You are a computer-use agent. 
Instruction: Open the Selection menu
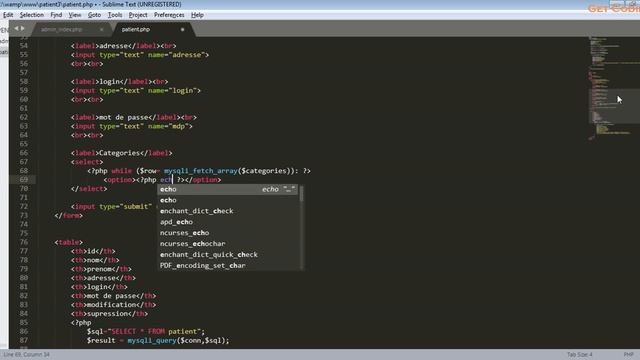tap(31, 15)
